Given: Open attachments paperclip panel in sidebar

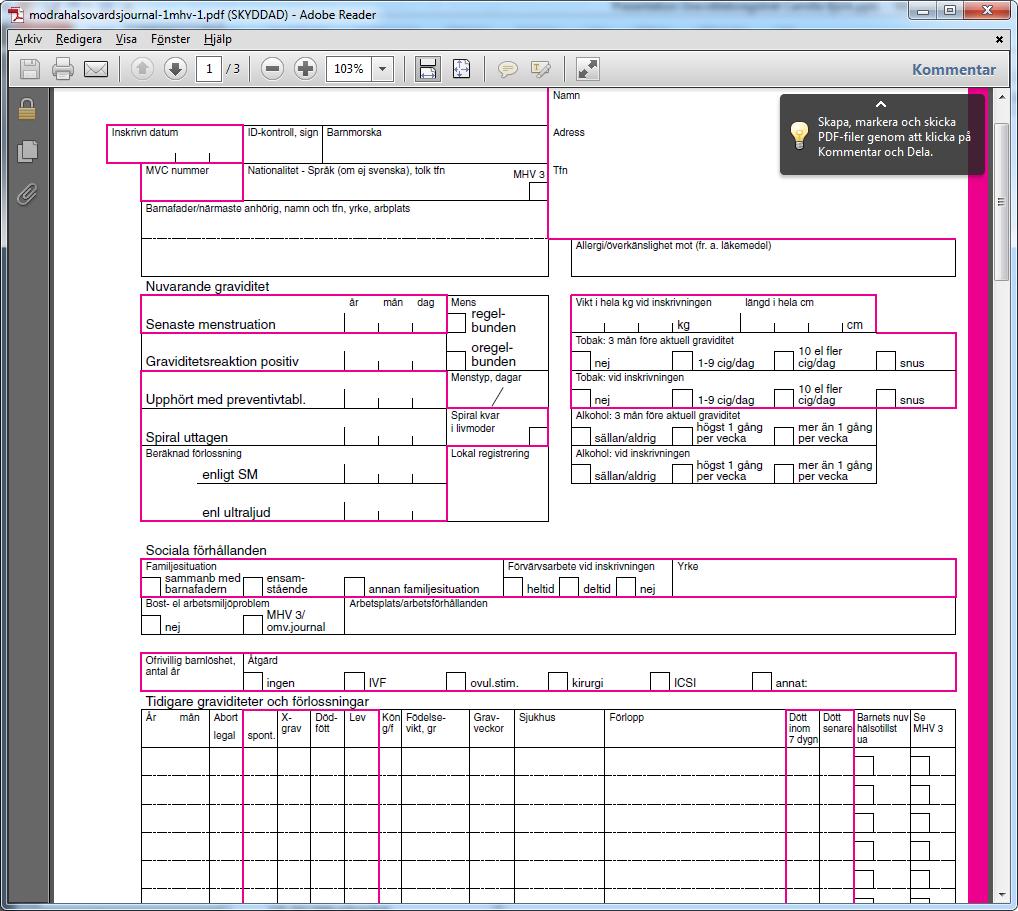Looking at the screenshot, I should coord(27,194).
